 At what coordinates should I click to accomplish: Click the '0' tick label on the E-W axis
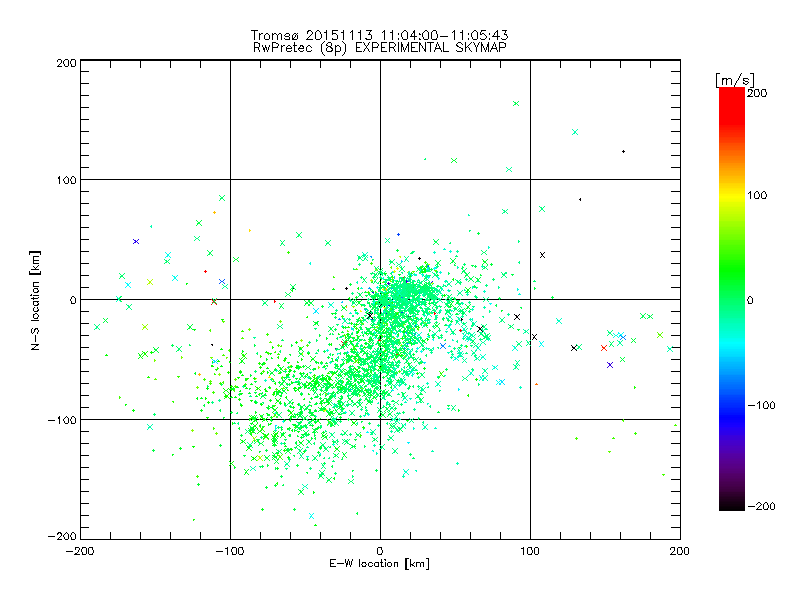[x=380, y=551]
